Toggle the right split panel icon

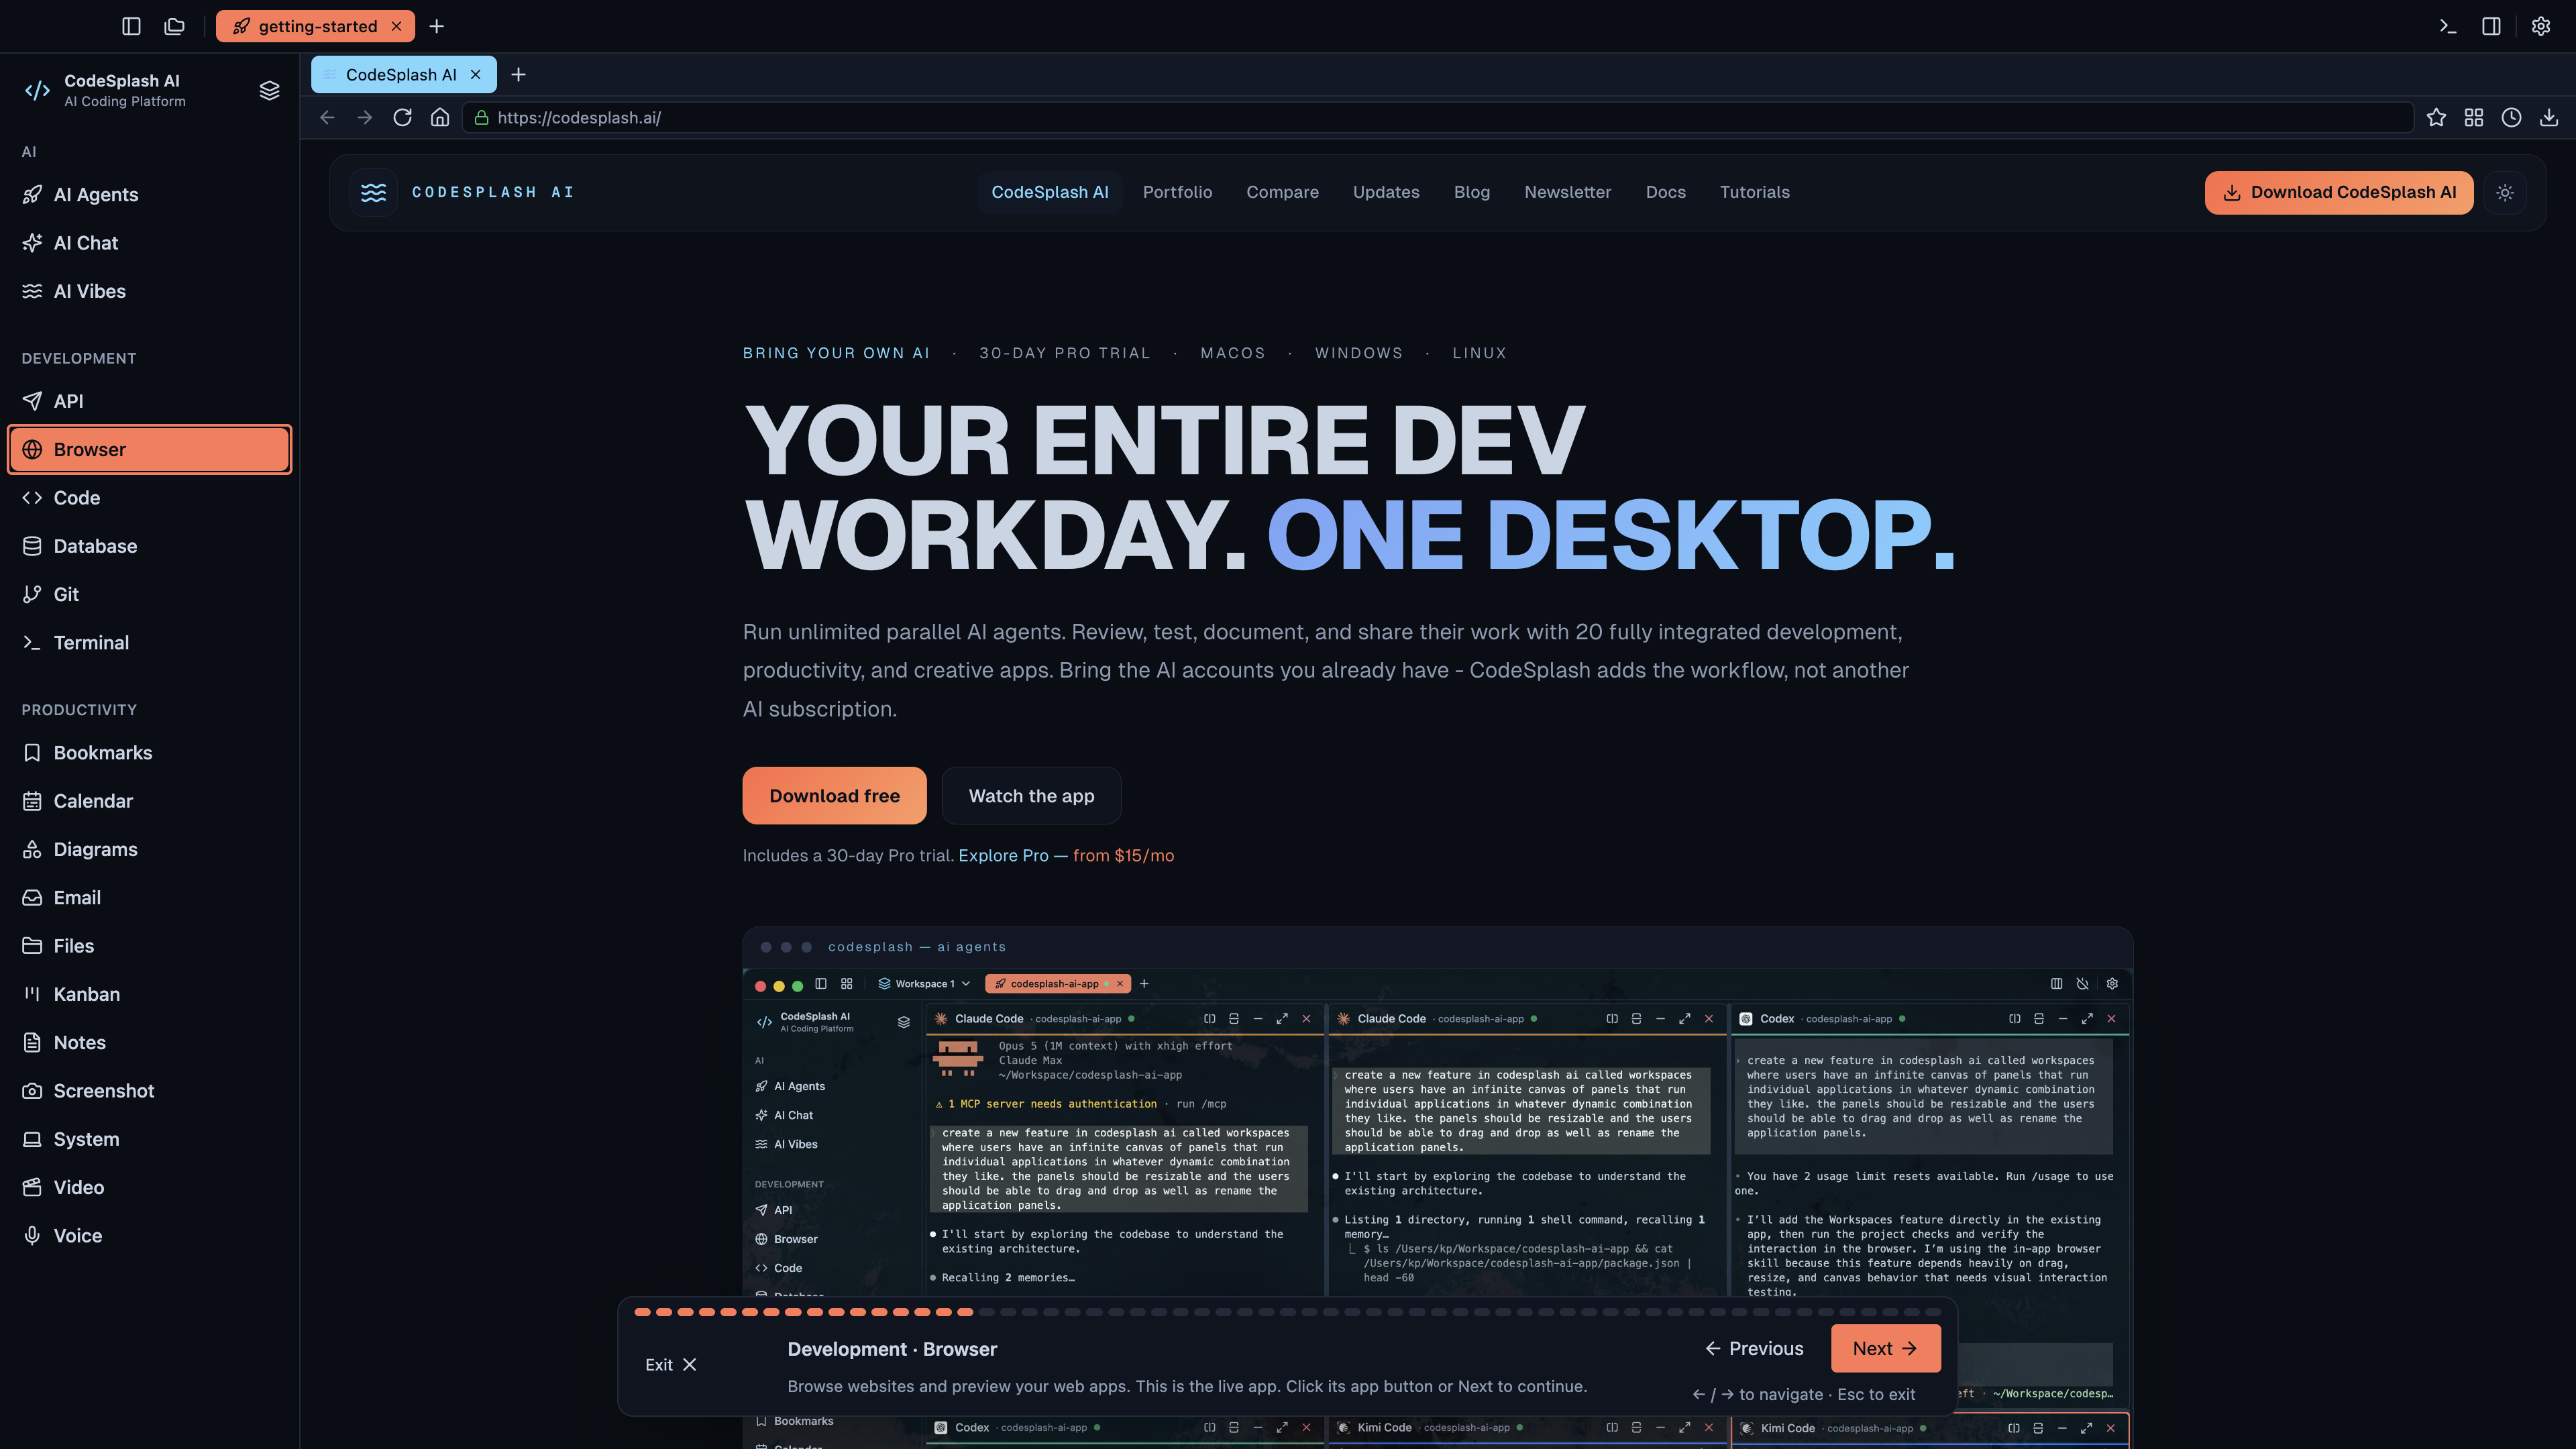pos(2491,26)
